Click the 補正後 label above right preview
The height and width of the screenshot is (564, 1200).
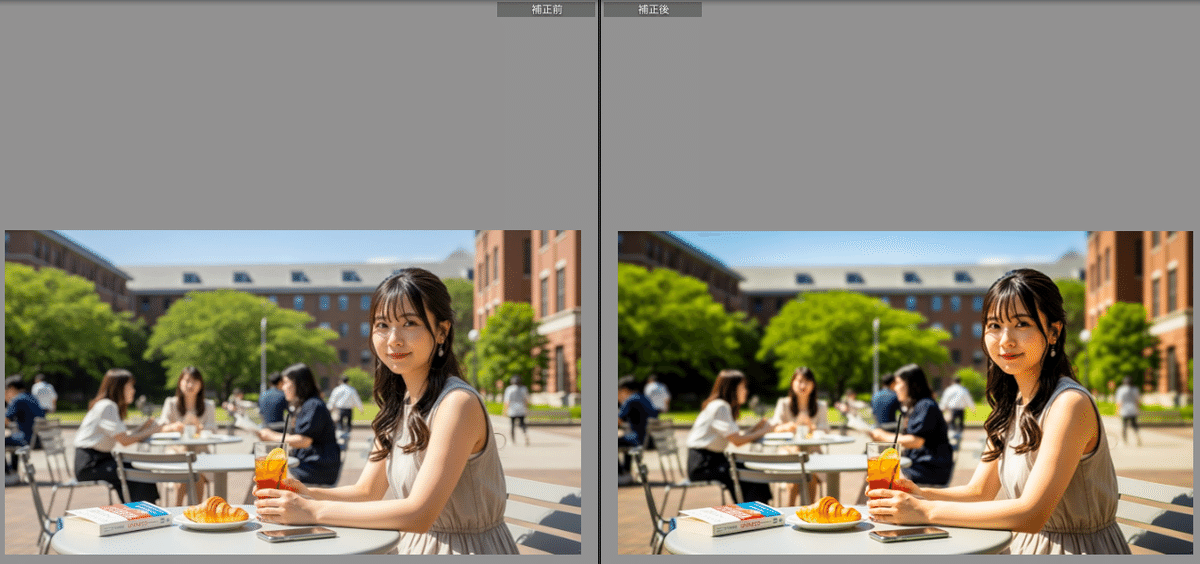(652, 9)
